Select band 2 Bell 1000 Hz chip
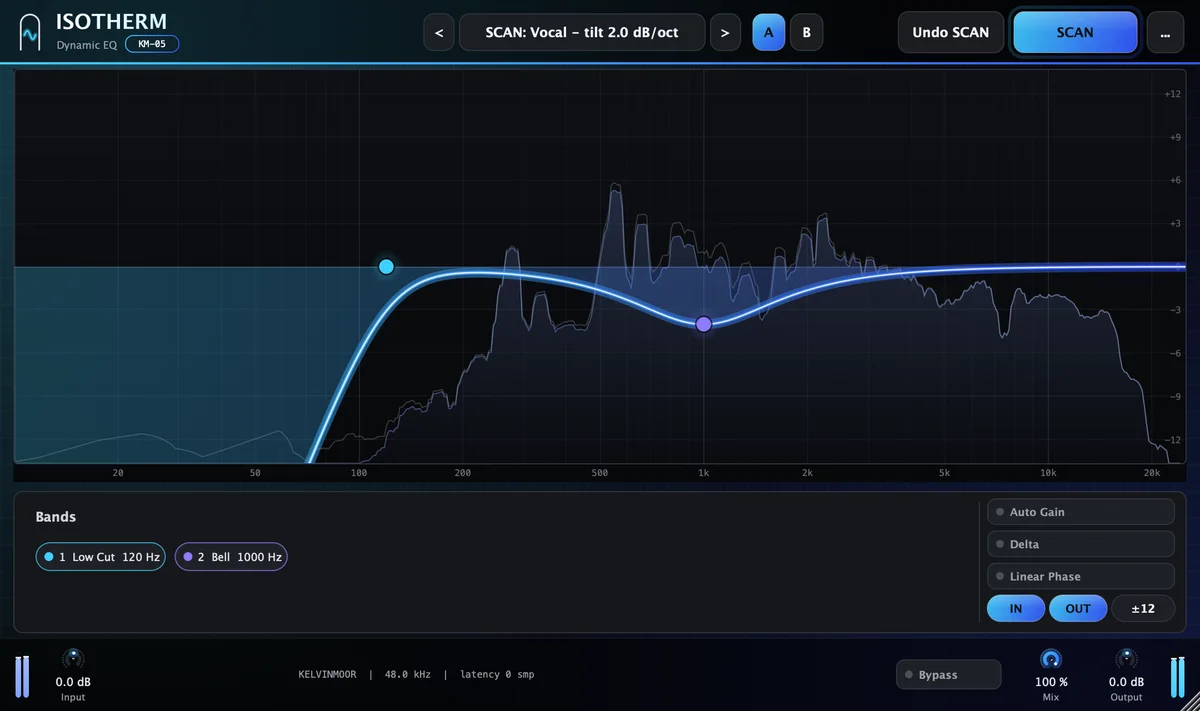1200x711 pixels. coord(231,557)
